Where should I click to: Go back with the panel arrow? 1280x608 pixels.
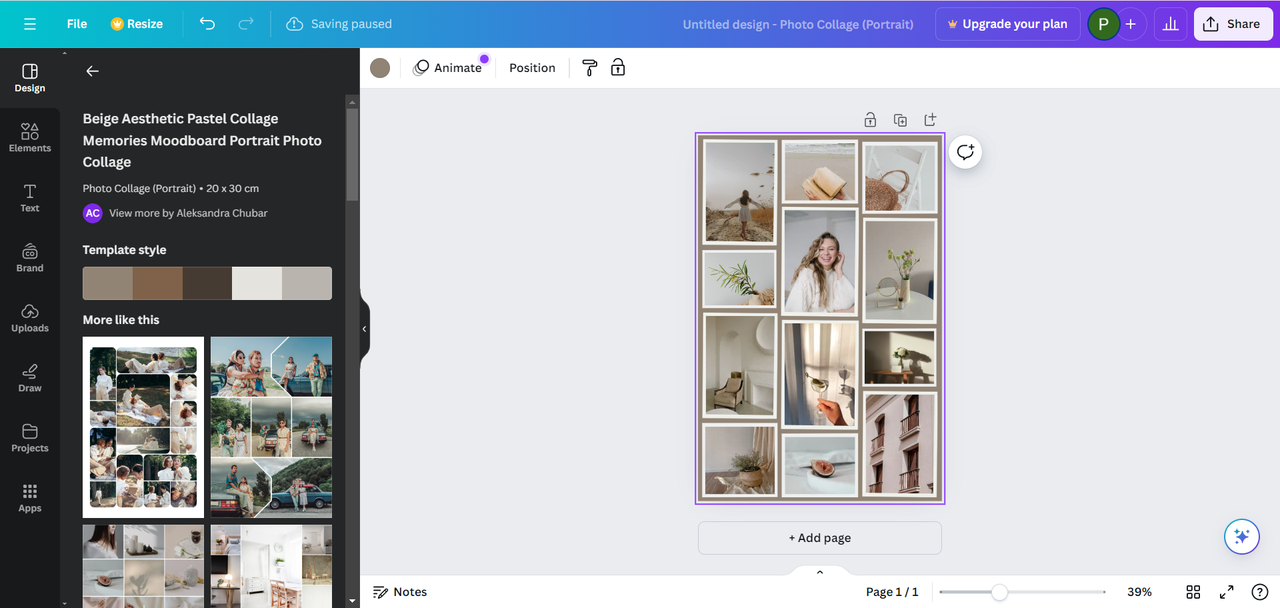tap(92, 71)
